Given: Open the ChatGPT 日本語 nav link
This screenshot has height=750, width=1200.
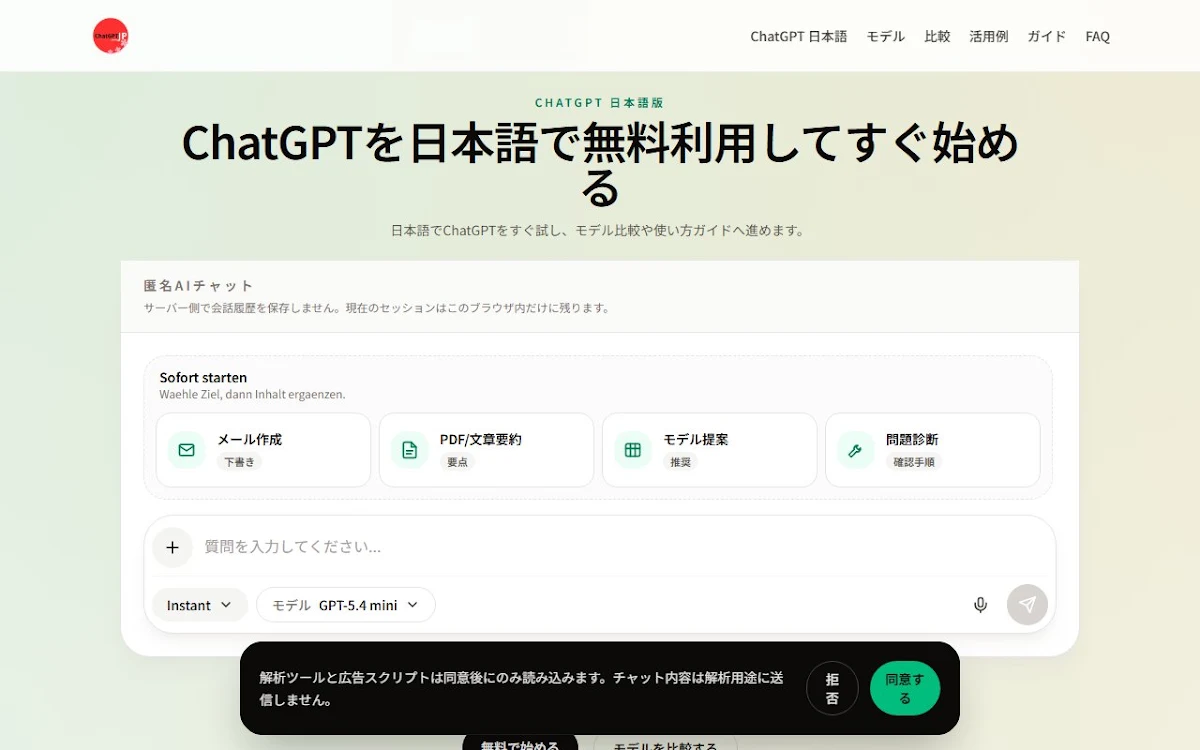Looking at the screenshot, I should point(798,36).
